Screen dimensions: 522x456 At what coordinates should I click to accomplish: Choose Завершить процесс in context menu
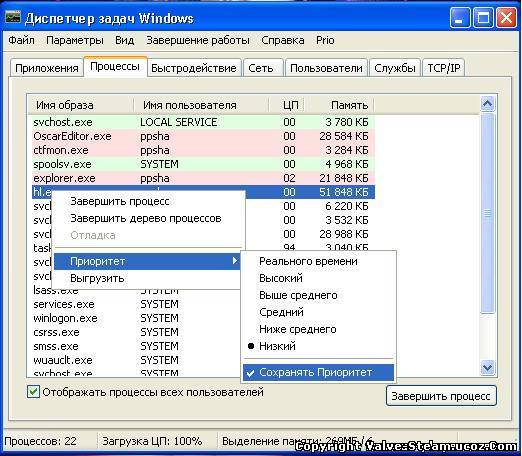[148, 201]
